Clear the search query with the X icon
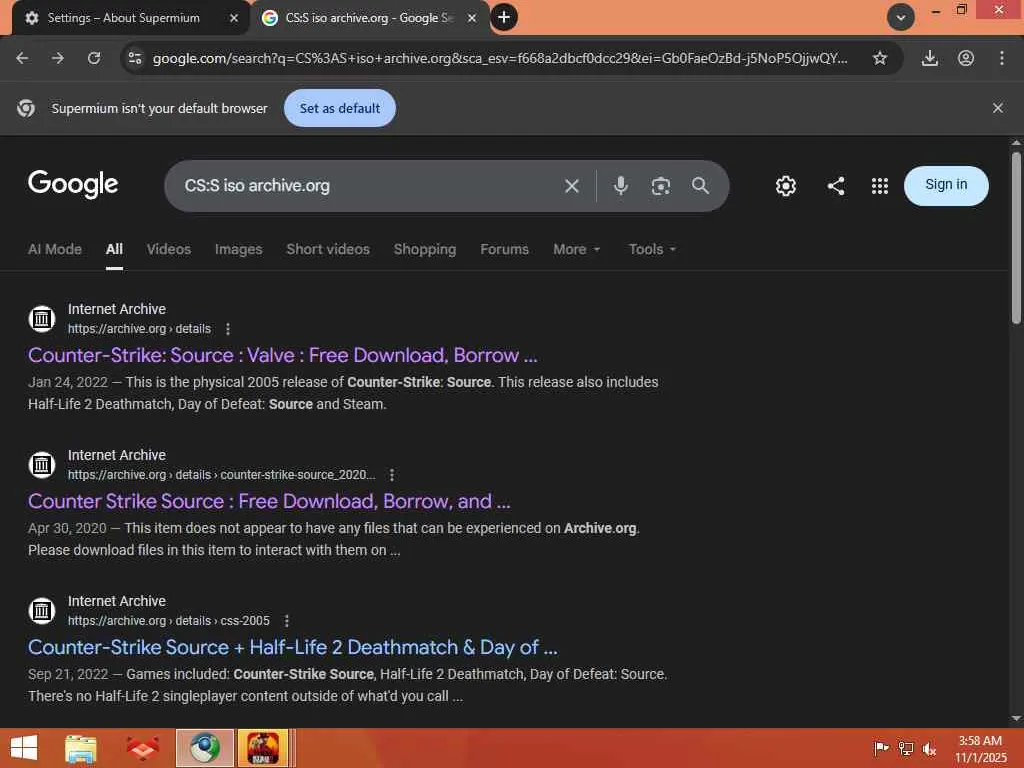 [571, 186]
